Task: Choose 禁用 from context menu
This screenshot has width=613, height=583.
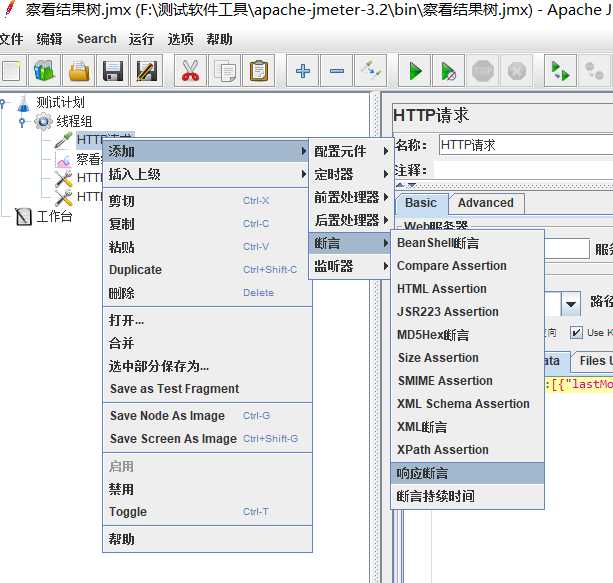Action: point(207,489)
